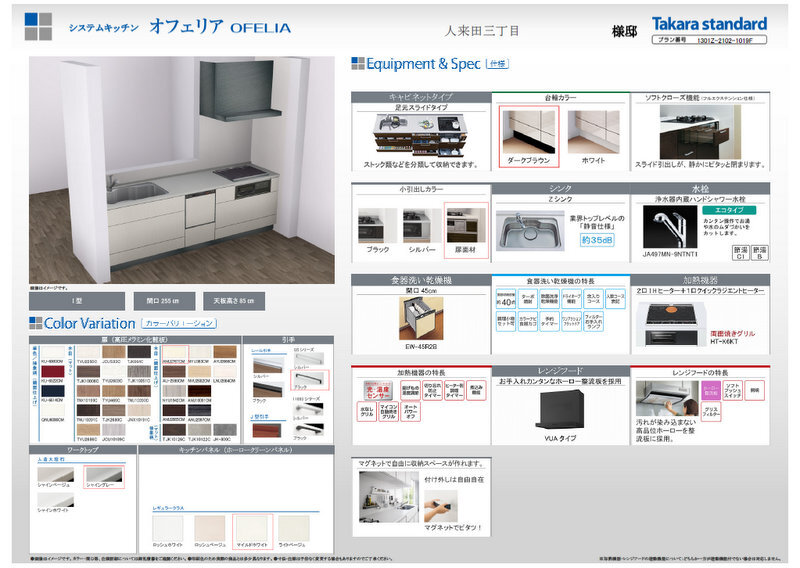Click the Equipment & Spec heading
The height and width of the screenshot is (568, 800).
(x=423, y=64)
